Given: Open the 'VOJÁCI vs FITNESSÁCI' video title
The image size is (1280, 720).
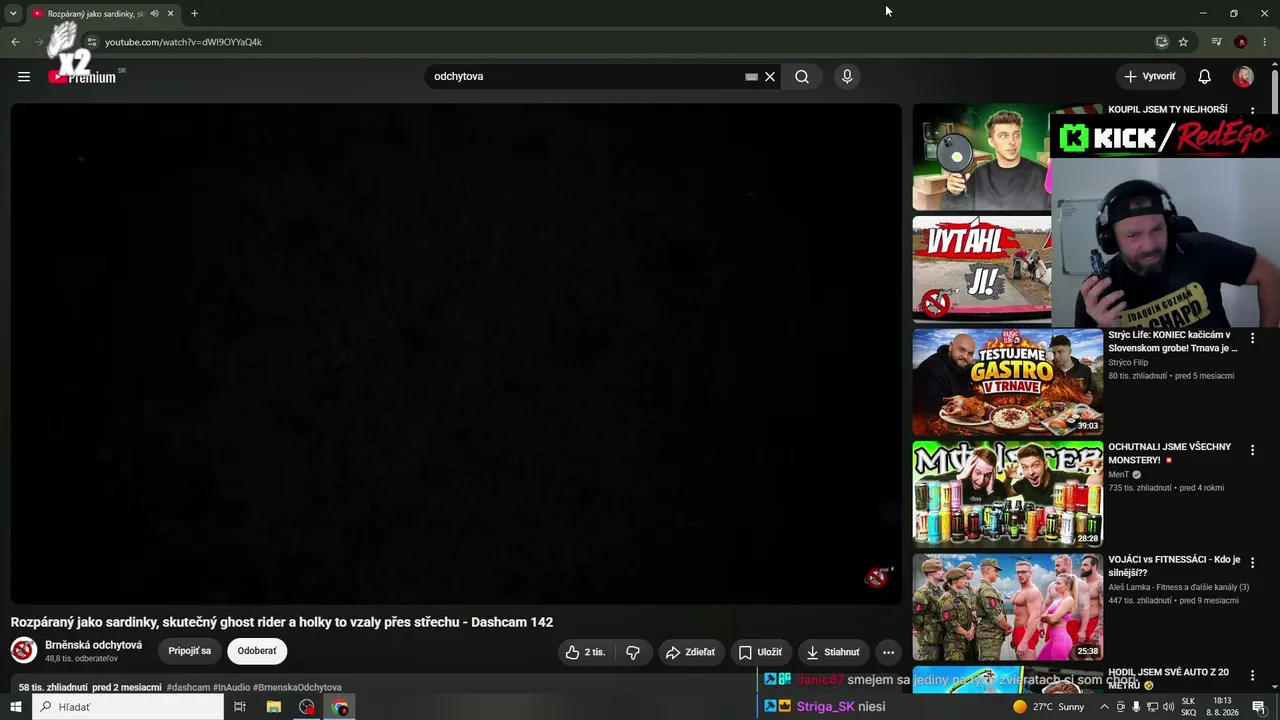Looking at the screenshot, I should [1174, 566].
